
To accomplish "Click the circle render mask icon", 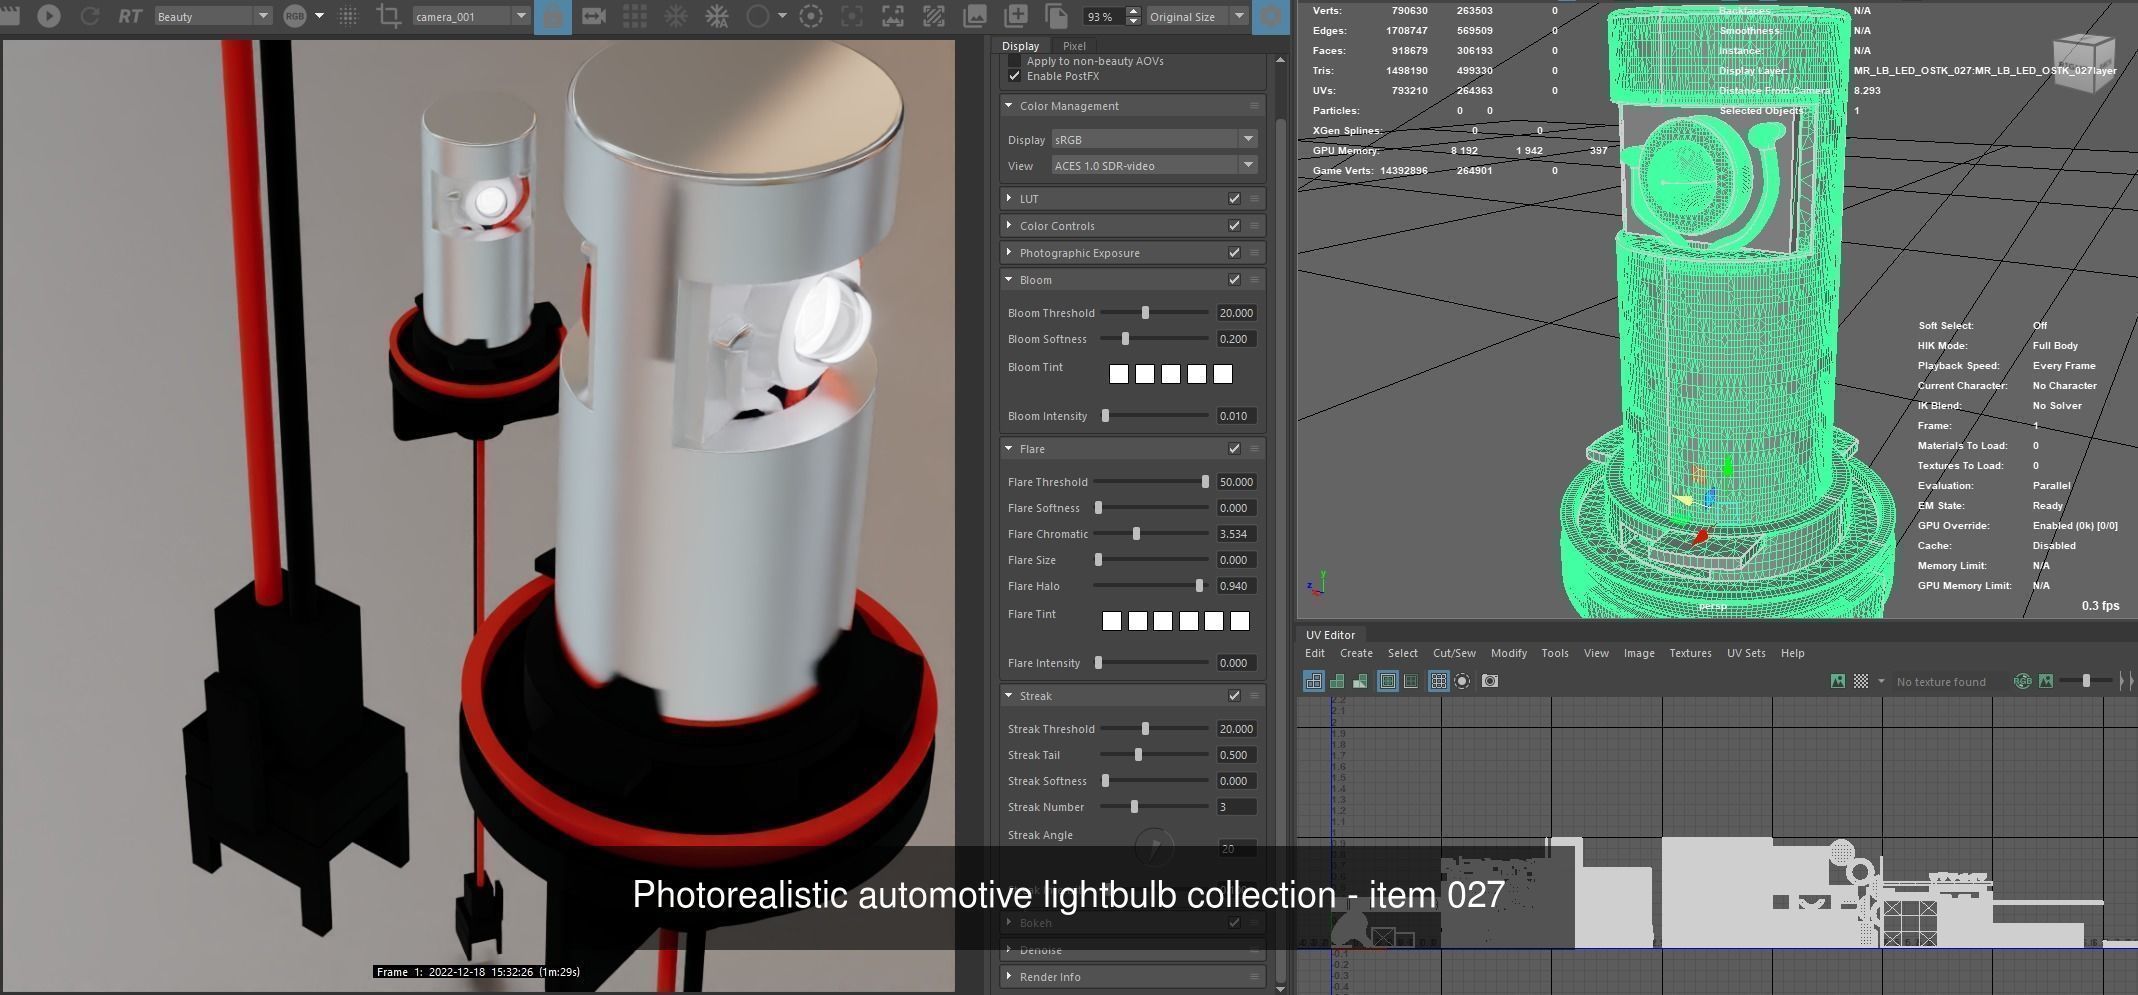I will [x=758, y=16].
